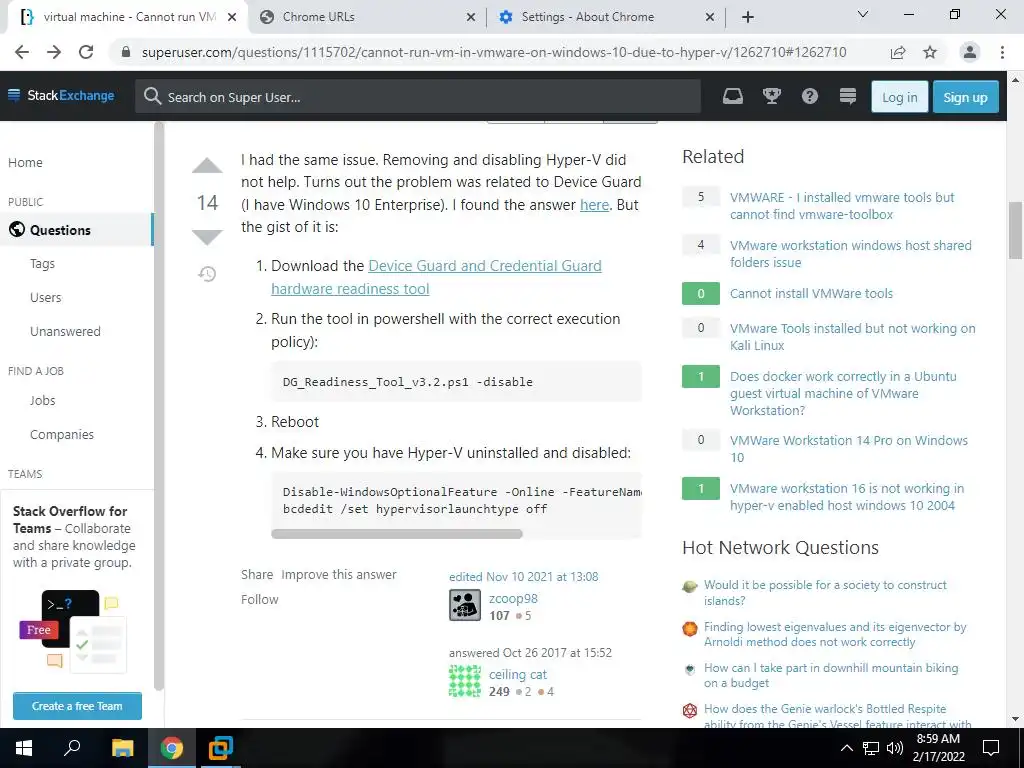Click the page vertical scrollbar thumb
Image resolution: width=1024 pixels, height=768 pixels.
pos(1015,231)
